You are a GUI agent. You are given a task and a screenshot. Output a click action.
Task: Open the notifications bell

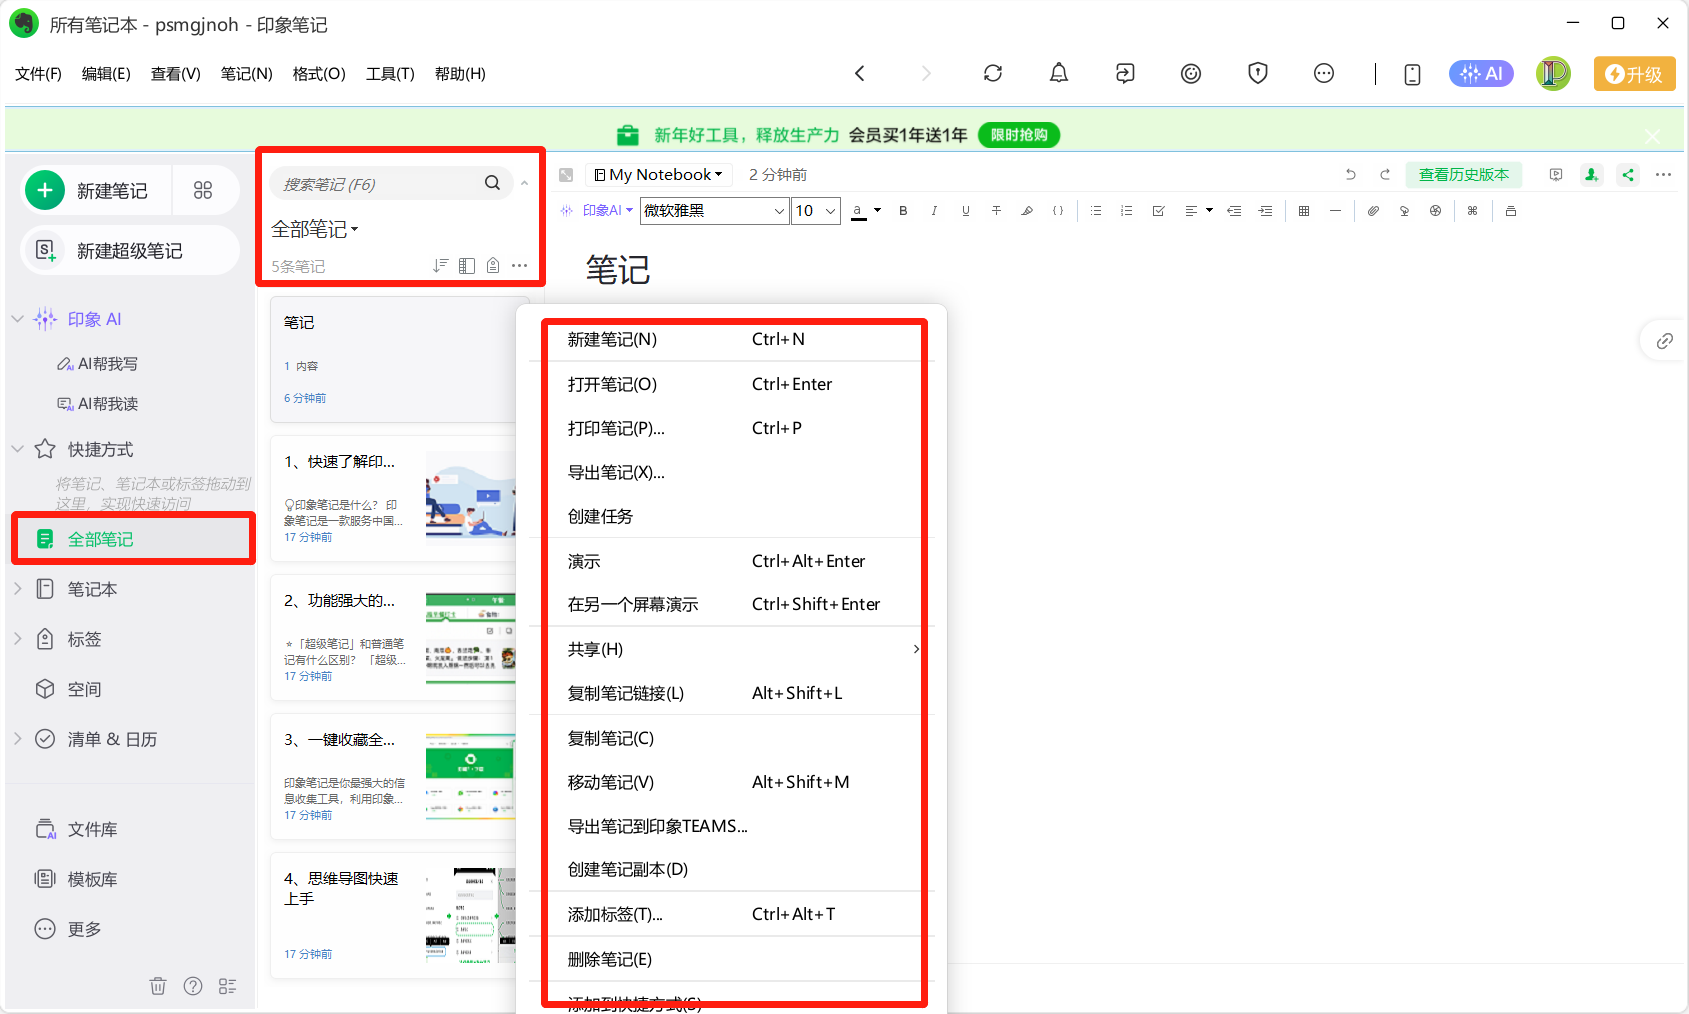(1059, 73)
